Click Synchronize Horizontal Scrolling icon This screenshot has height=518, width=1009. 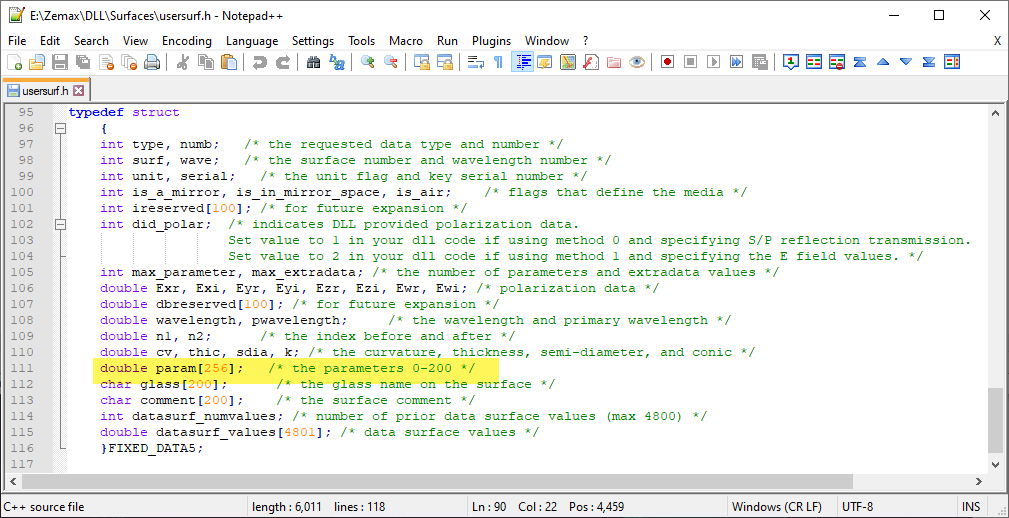coord(445,62)
